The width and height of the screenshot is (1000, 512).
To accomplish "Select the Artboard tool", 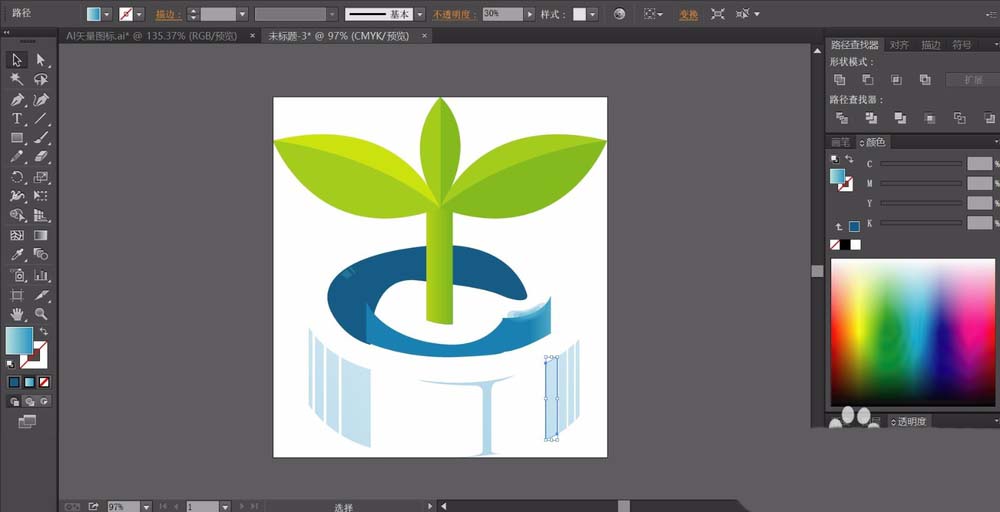I will [x=17, y=295].
